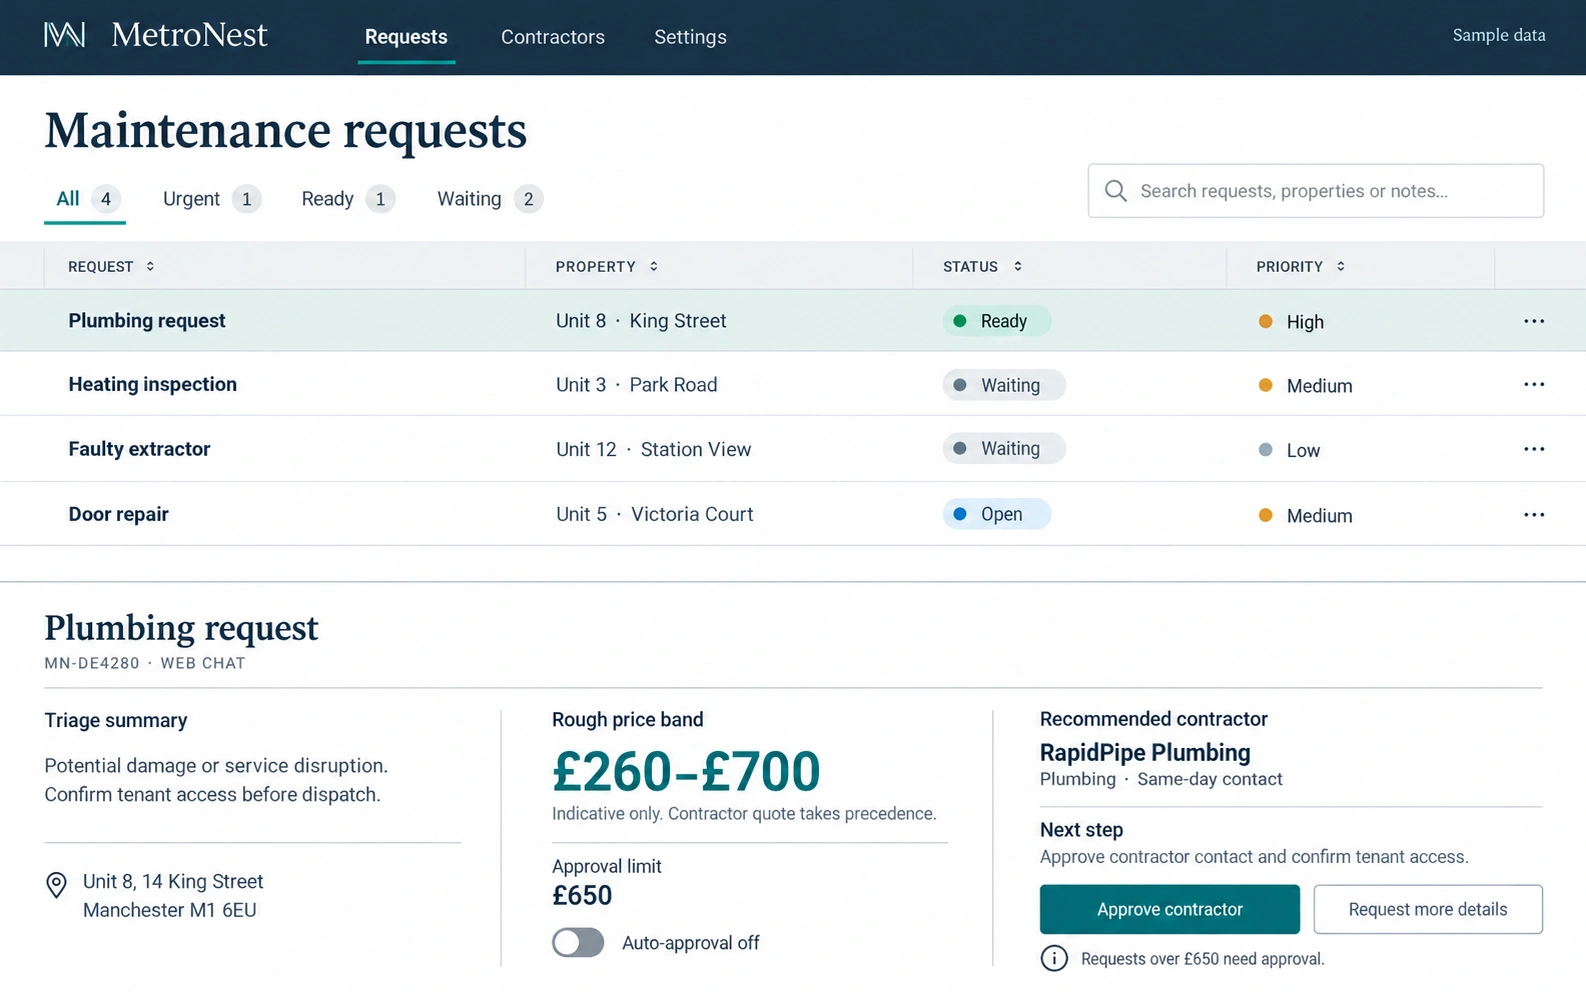Select the Faulty extractor row title
This screenshot has height=992, width=1586.
point(139,449)
